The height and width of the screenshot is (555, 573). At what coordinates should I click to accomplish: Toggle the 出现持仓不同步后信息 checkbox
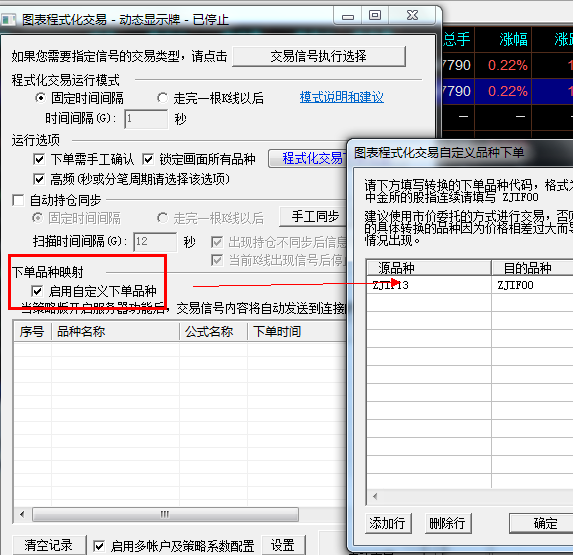(x=217, y=242)
